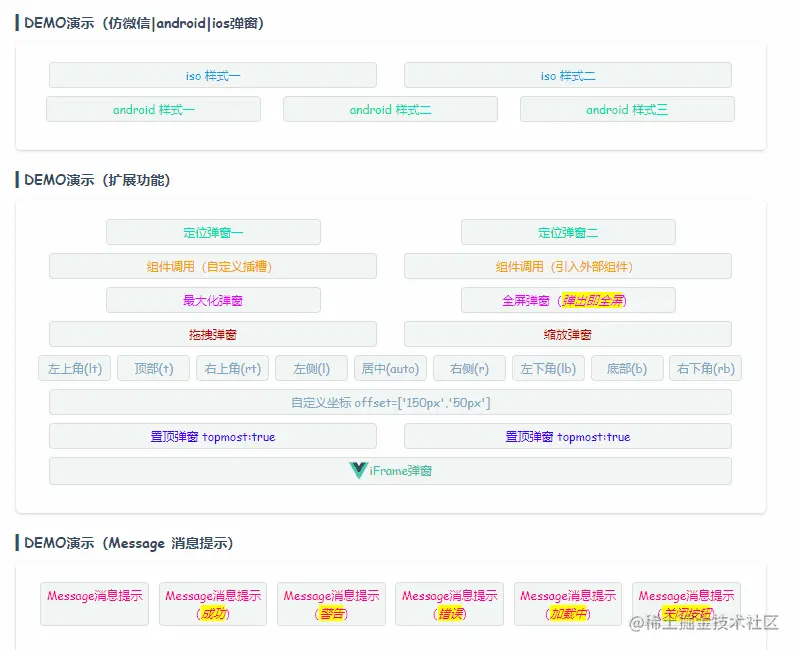Screen dimensions: 798x650
Task: Show Message消息提示 加载中 message
Action: (568, 604)
